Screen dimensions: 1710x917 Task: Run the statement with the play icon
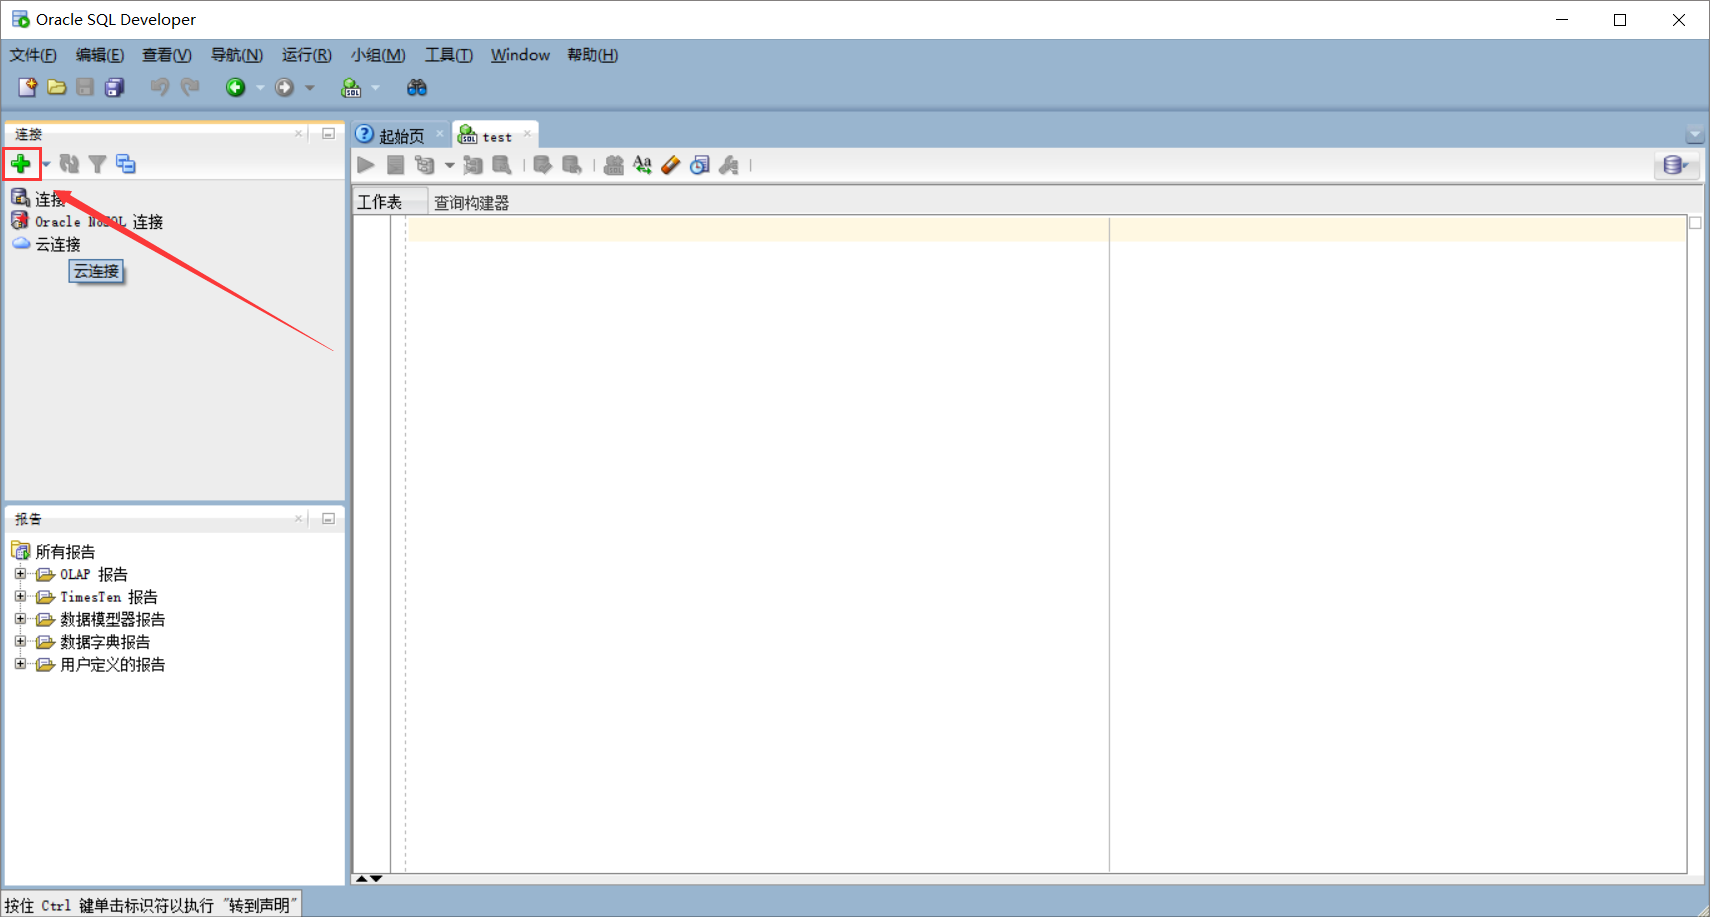coord(366,165)
